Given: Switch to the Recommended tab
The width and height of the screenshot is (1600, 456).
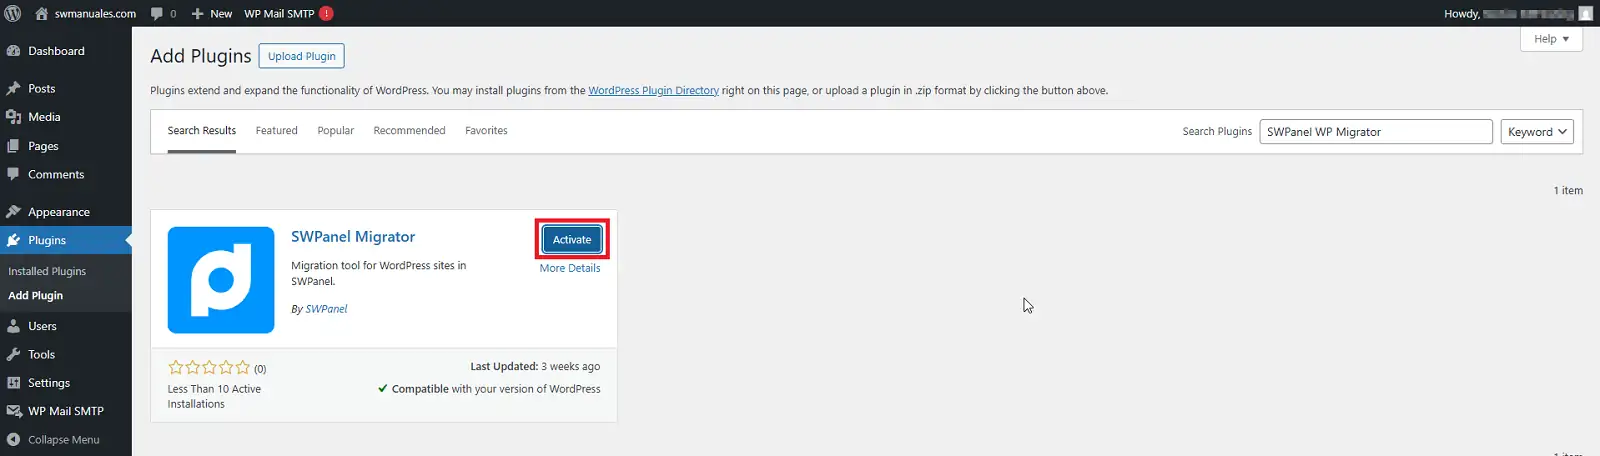Looking at the screenshot, I should [x=409, y=131].
